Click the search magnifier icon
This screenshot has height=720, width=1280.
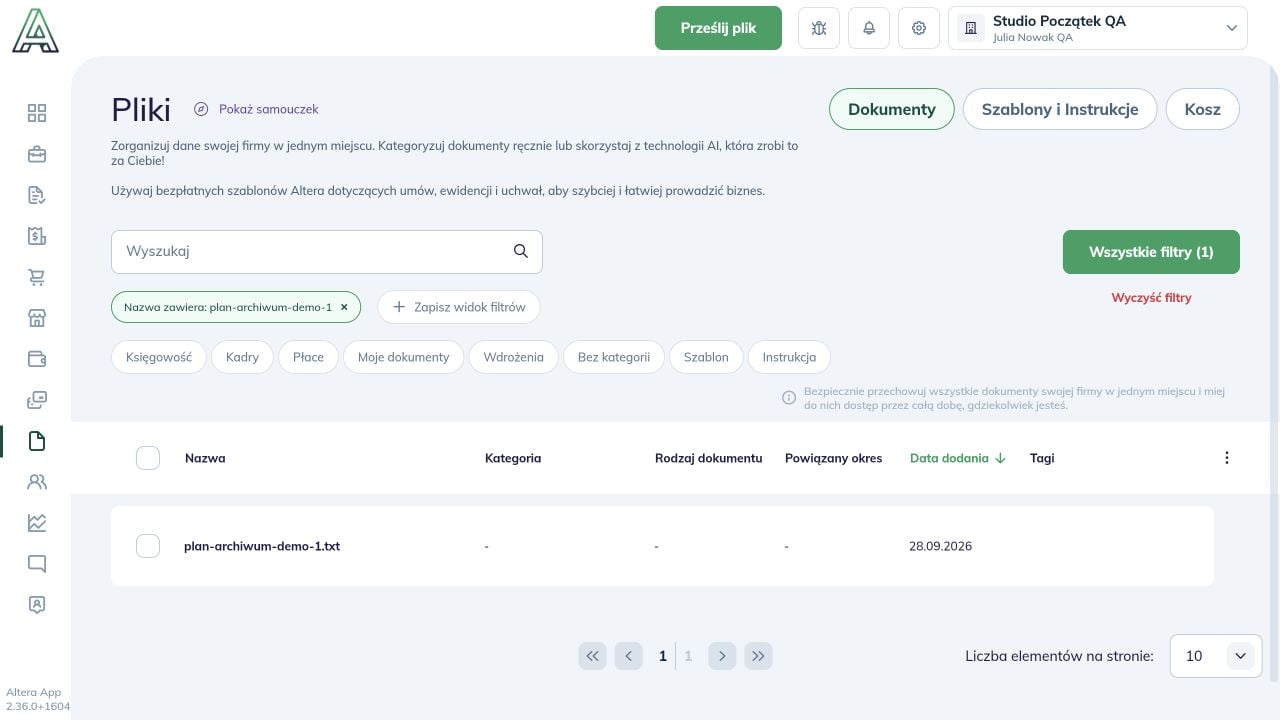[521, 251]
